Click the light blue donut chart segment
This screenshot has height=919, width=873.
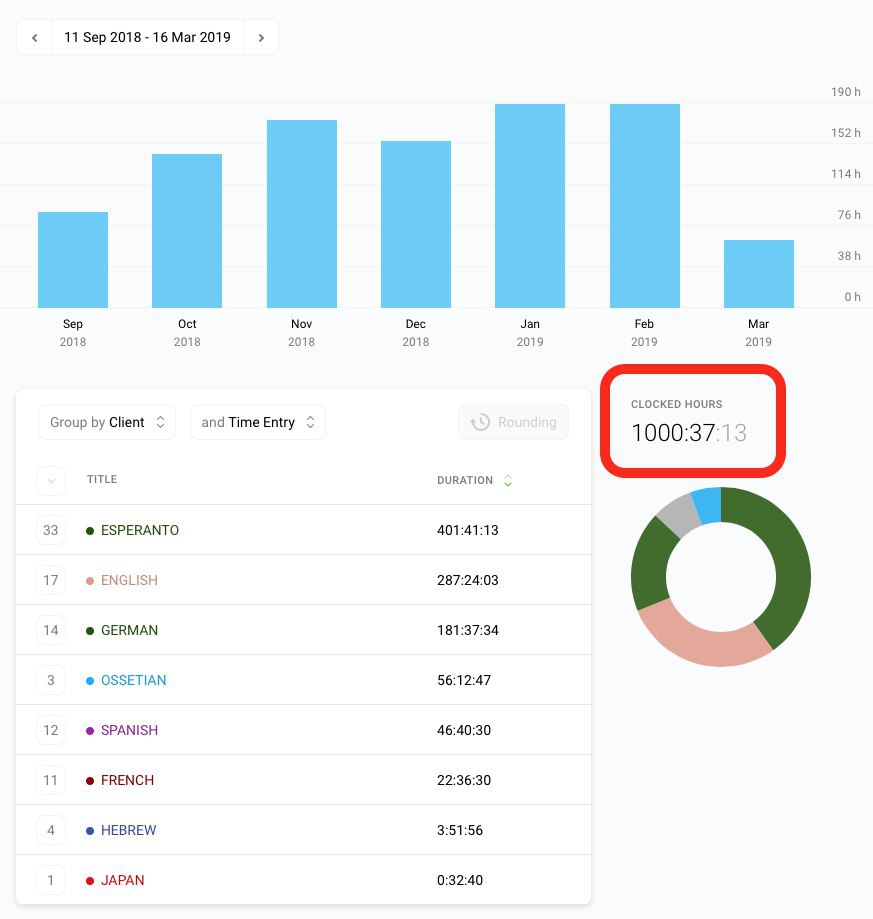click(x=708, y=506)
